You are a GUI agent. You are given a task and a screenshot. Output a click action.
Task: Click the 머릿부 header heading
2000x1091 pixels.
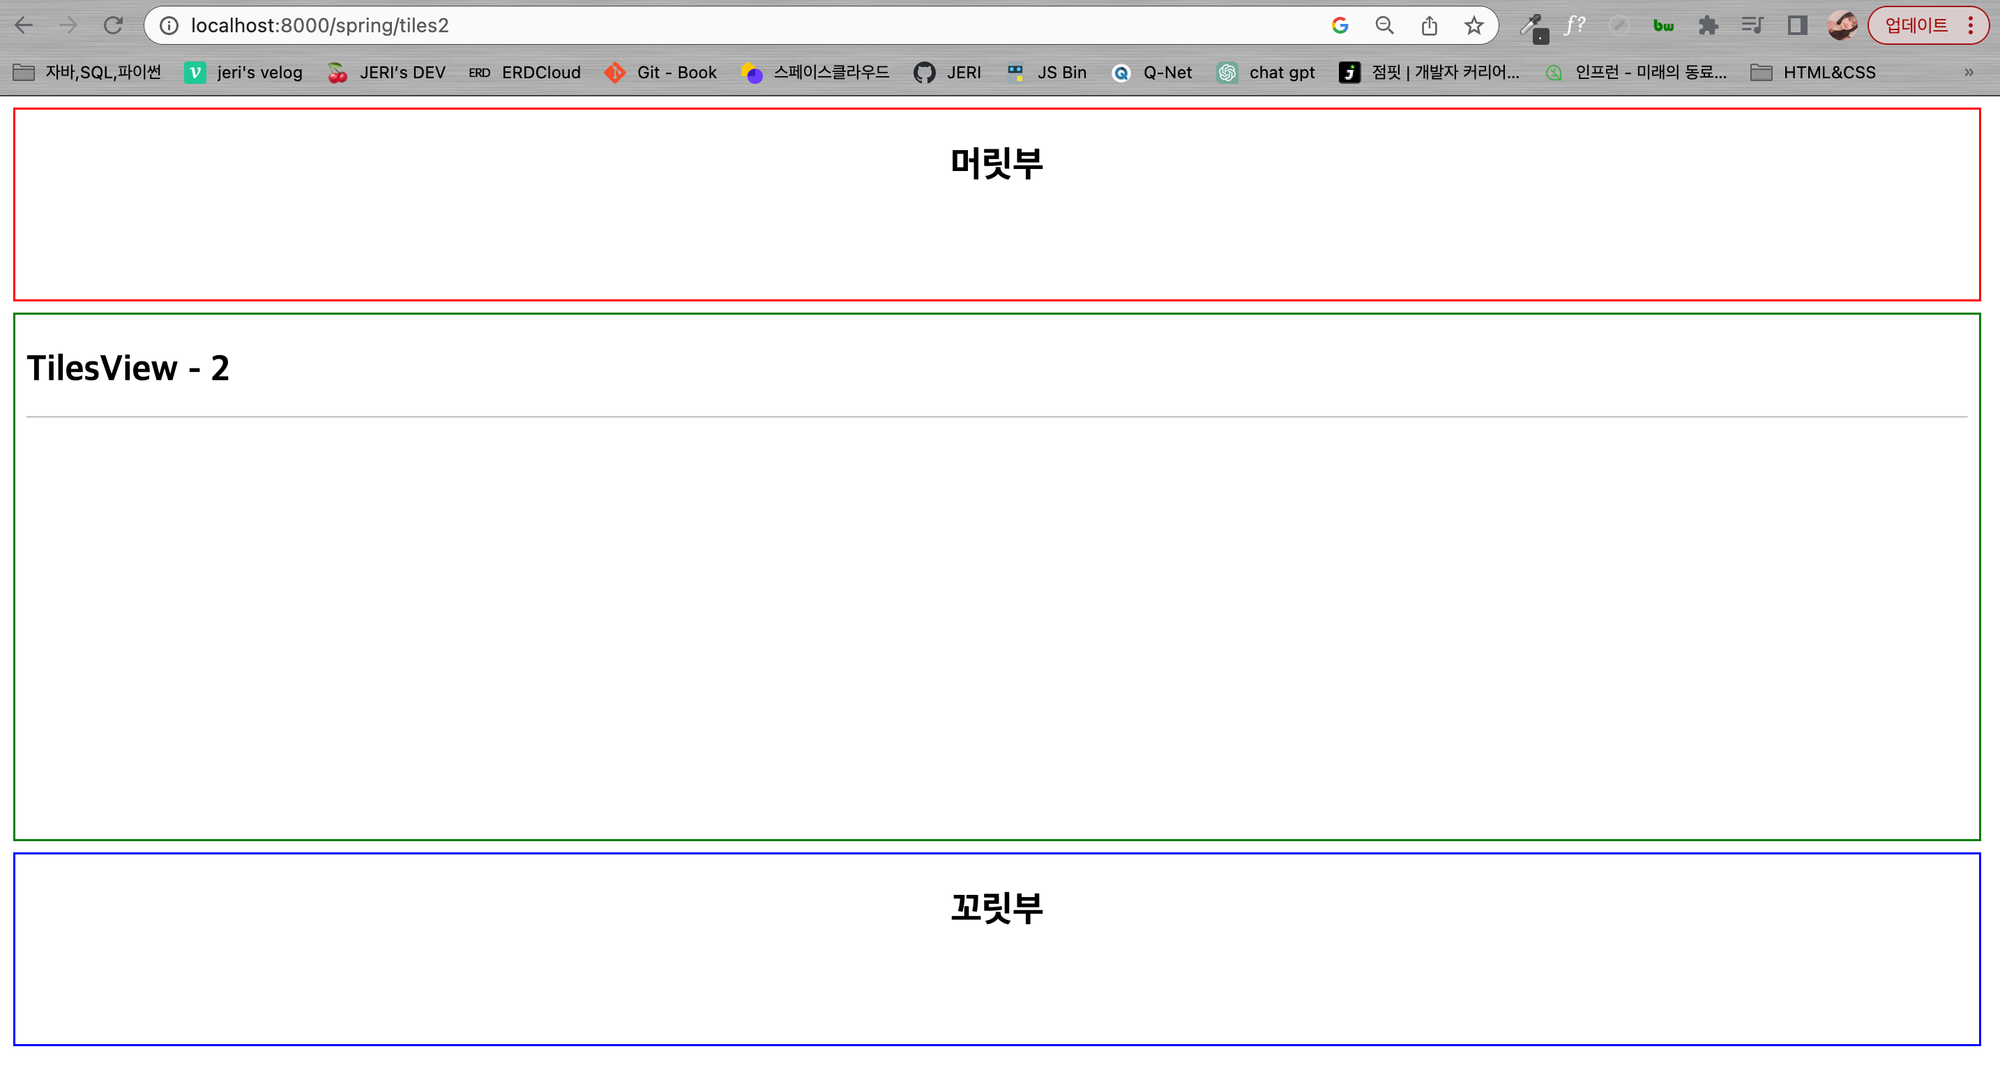coord(997,163)
